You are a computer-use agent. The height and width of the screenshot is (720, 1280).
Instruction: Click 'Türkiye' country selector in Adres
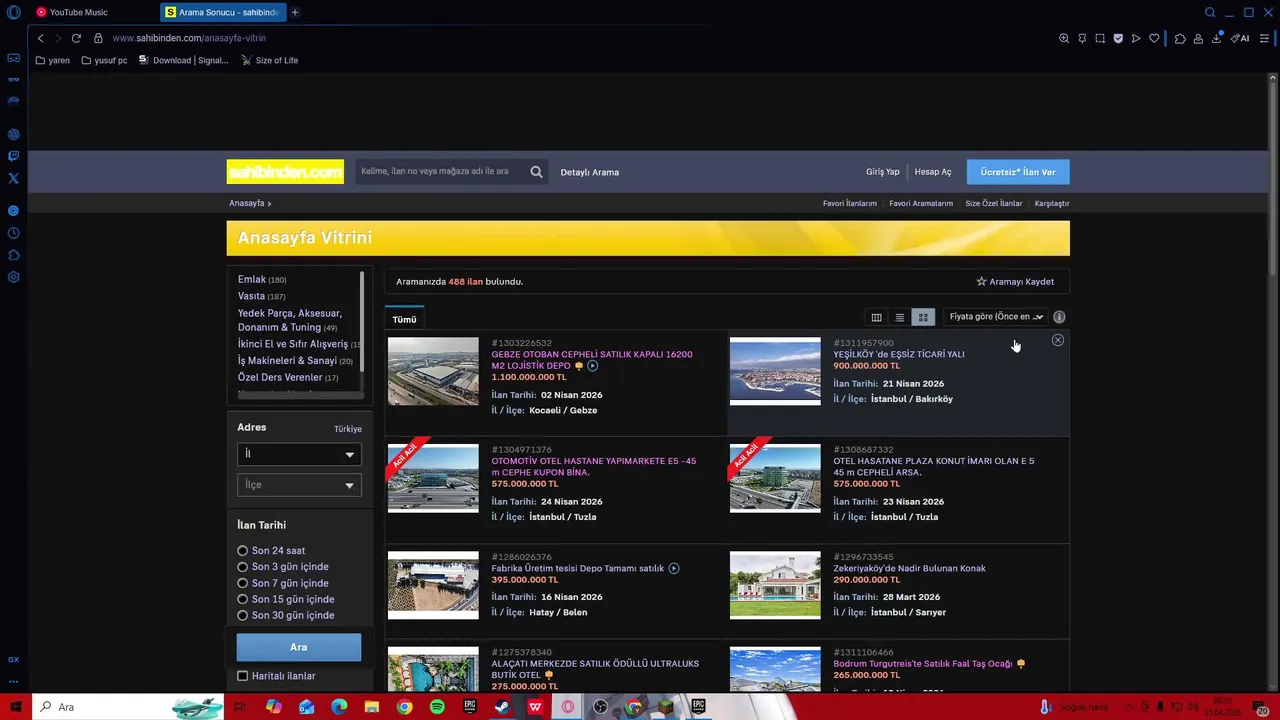[x=348, y=429]
